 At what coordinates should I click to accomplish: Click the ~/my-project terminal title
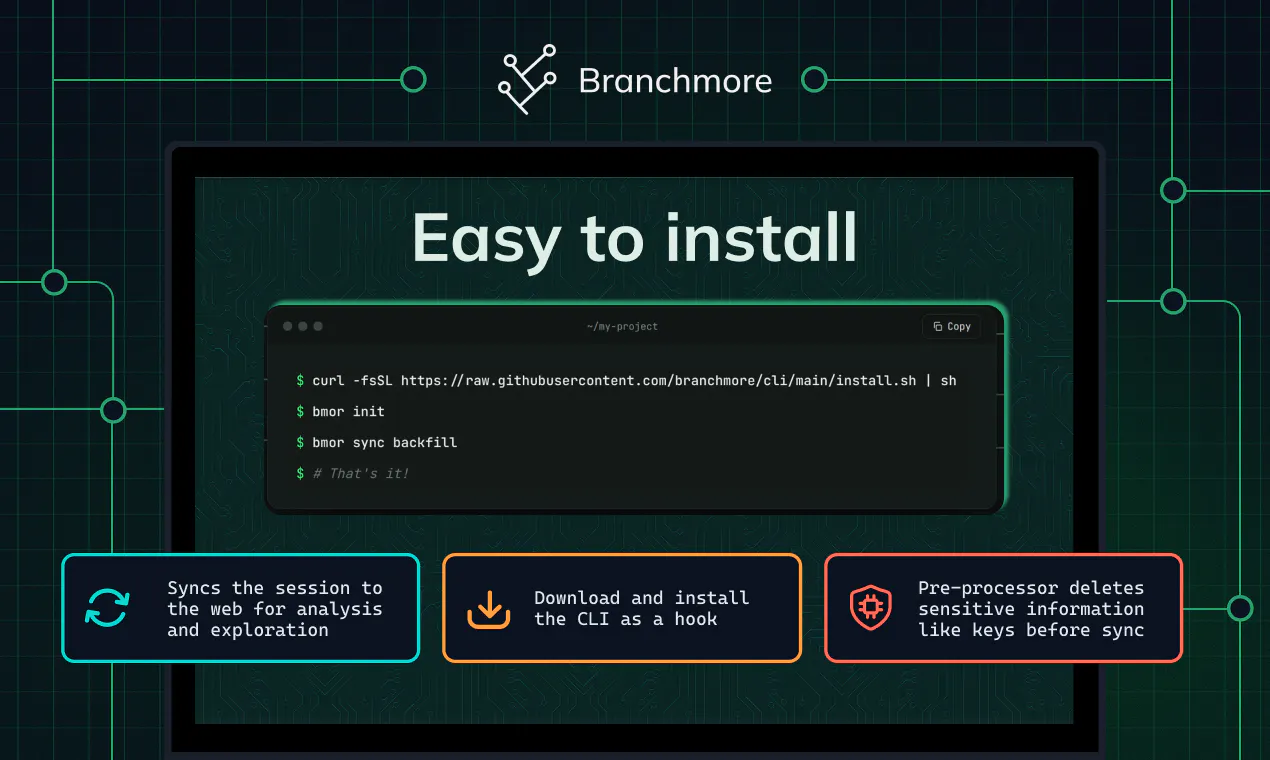[622, 327]
